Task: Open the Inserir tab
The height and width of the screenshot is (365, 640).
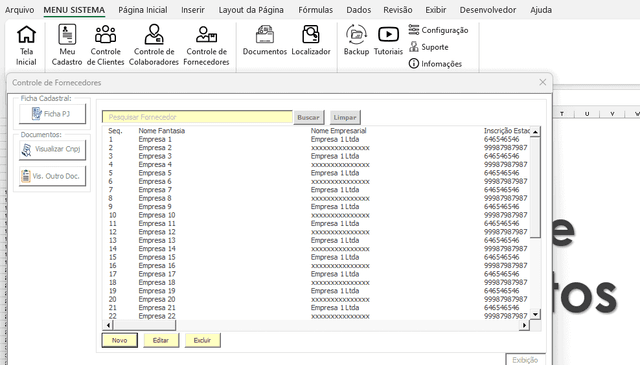Action: click(193, 10)
